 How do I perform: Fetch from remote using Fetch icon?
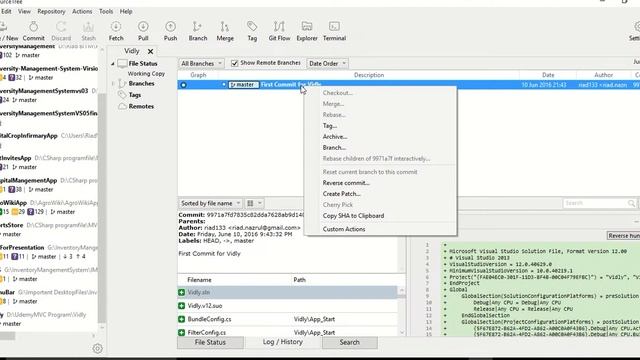pos(116,31)
